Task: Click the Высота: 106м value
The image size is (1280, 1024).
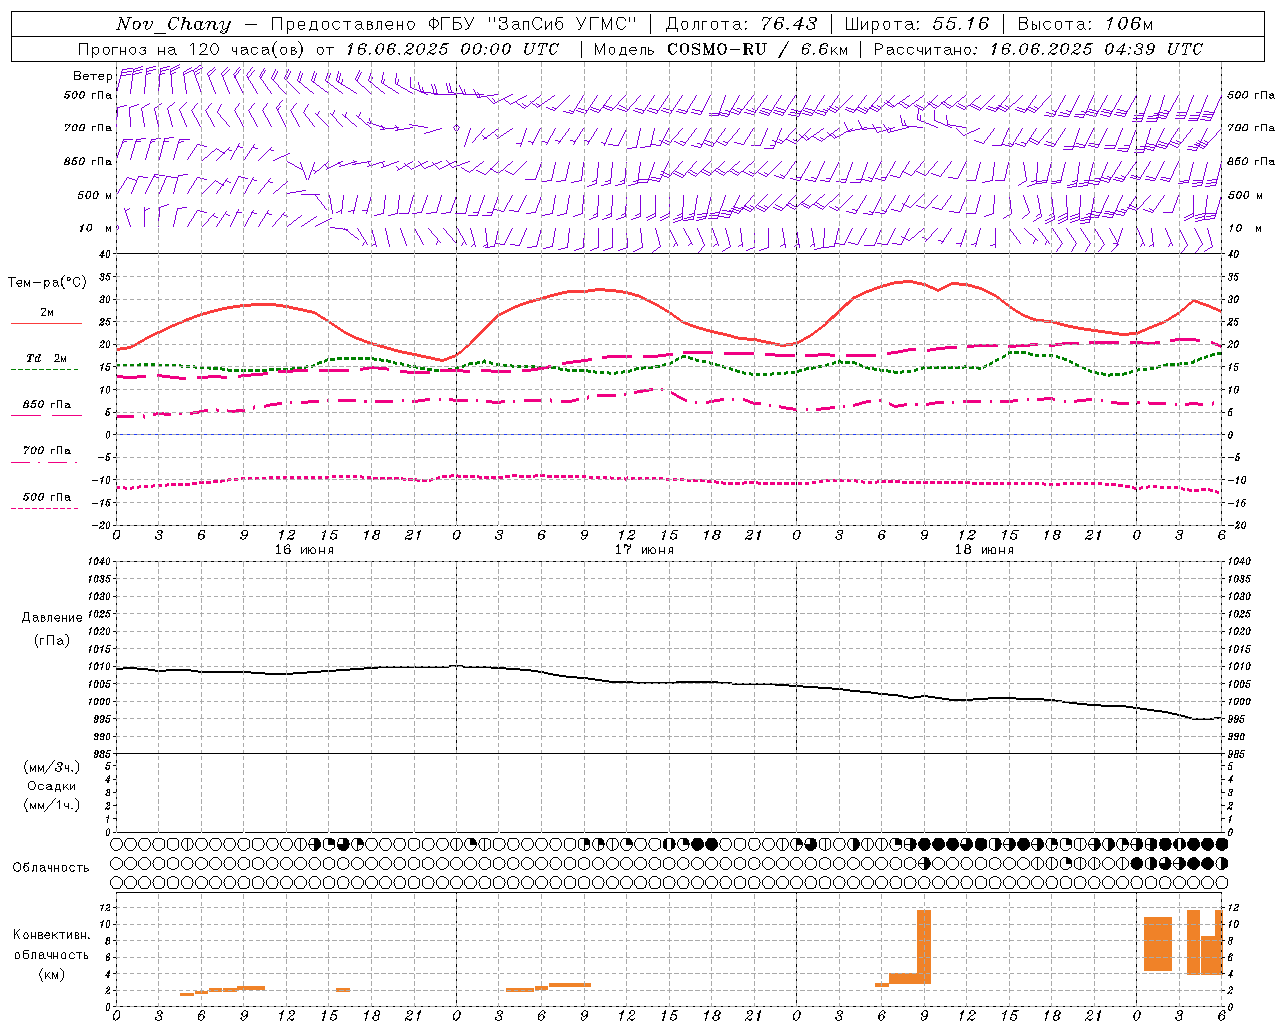Action: click(1085, 24)
